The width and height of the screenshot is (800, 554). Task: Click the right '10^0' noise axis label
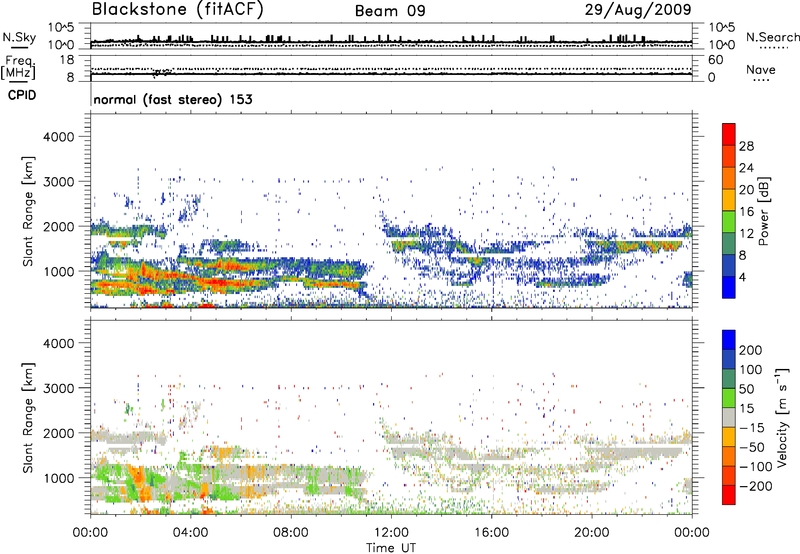(x=722, y=45)
